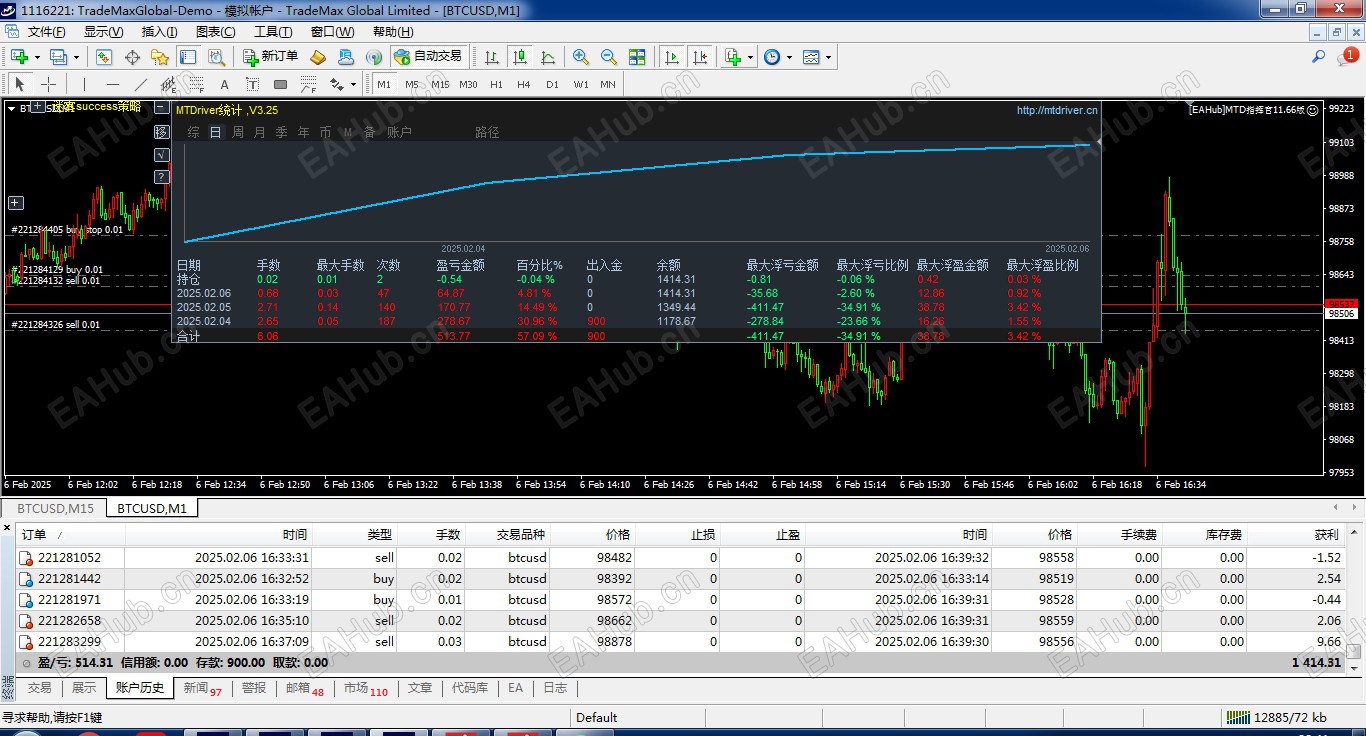Select the 账户 account statistics view
Image resolution: width=1366 pixels, height=736 pixels.
(x=399, y=132)
